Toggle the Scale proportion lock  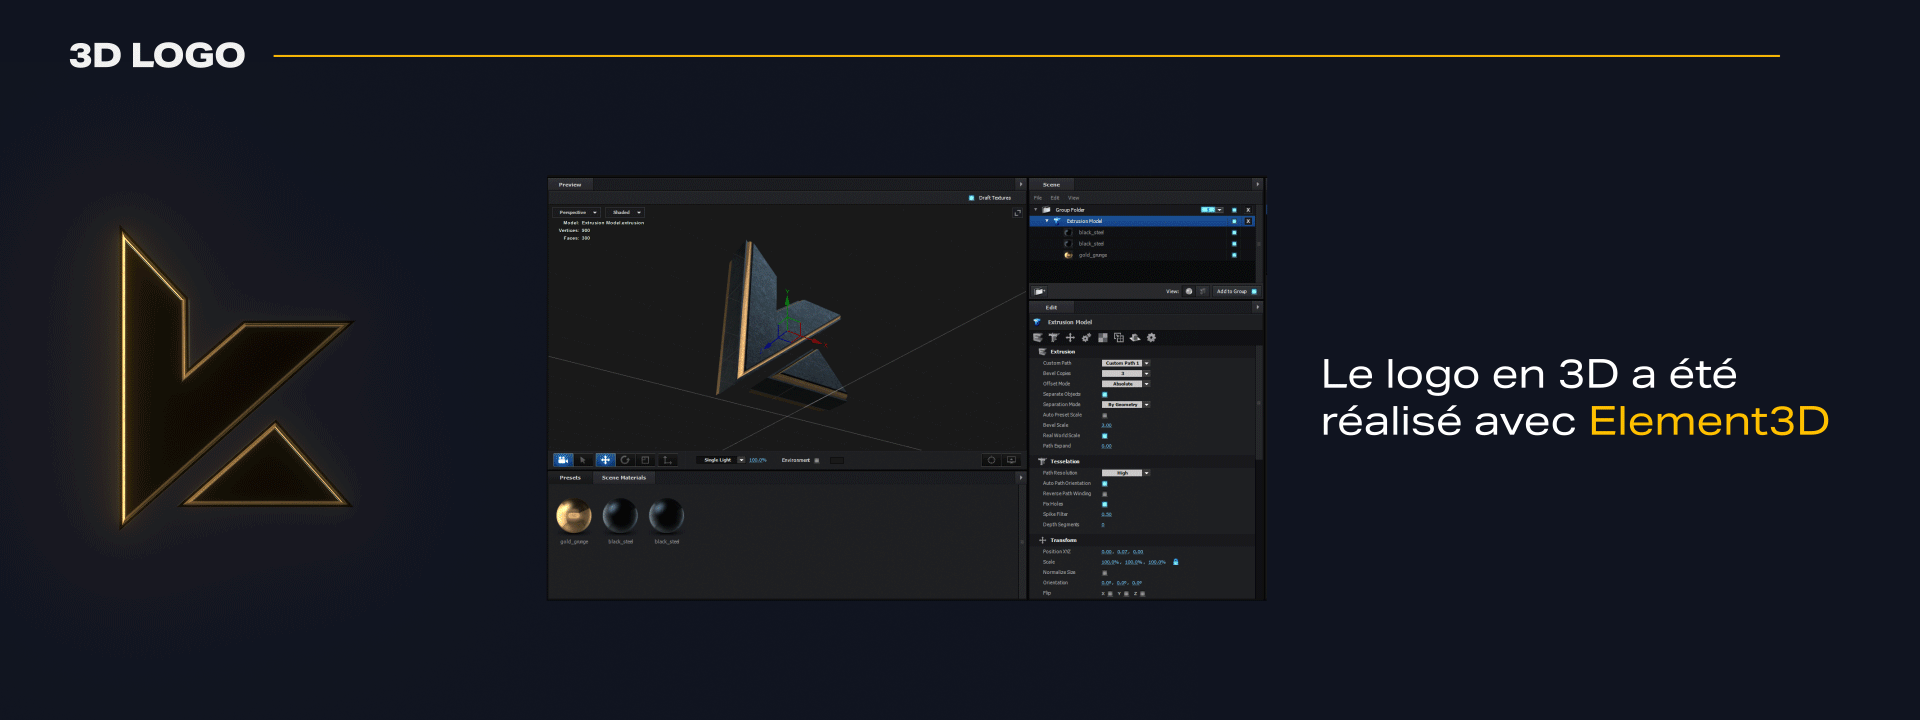[x=1176, y=562]
